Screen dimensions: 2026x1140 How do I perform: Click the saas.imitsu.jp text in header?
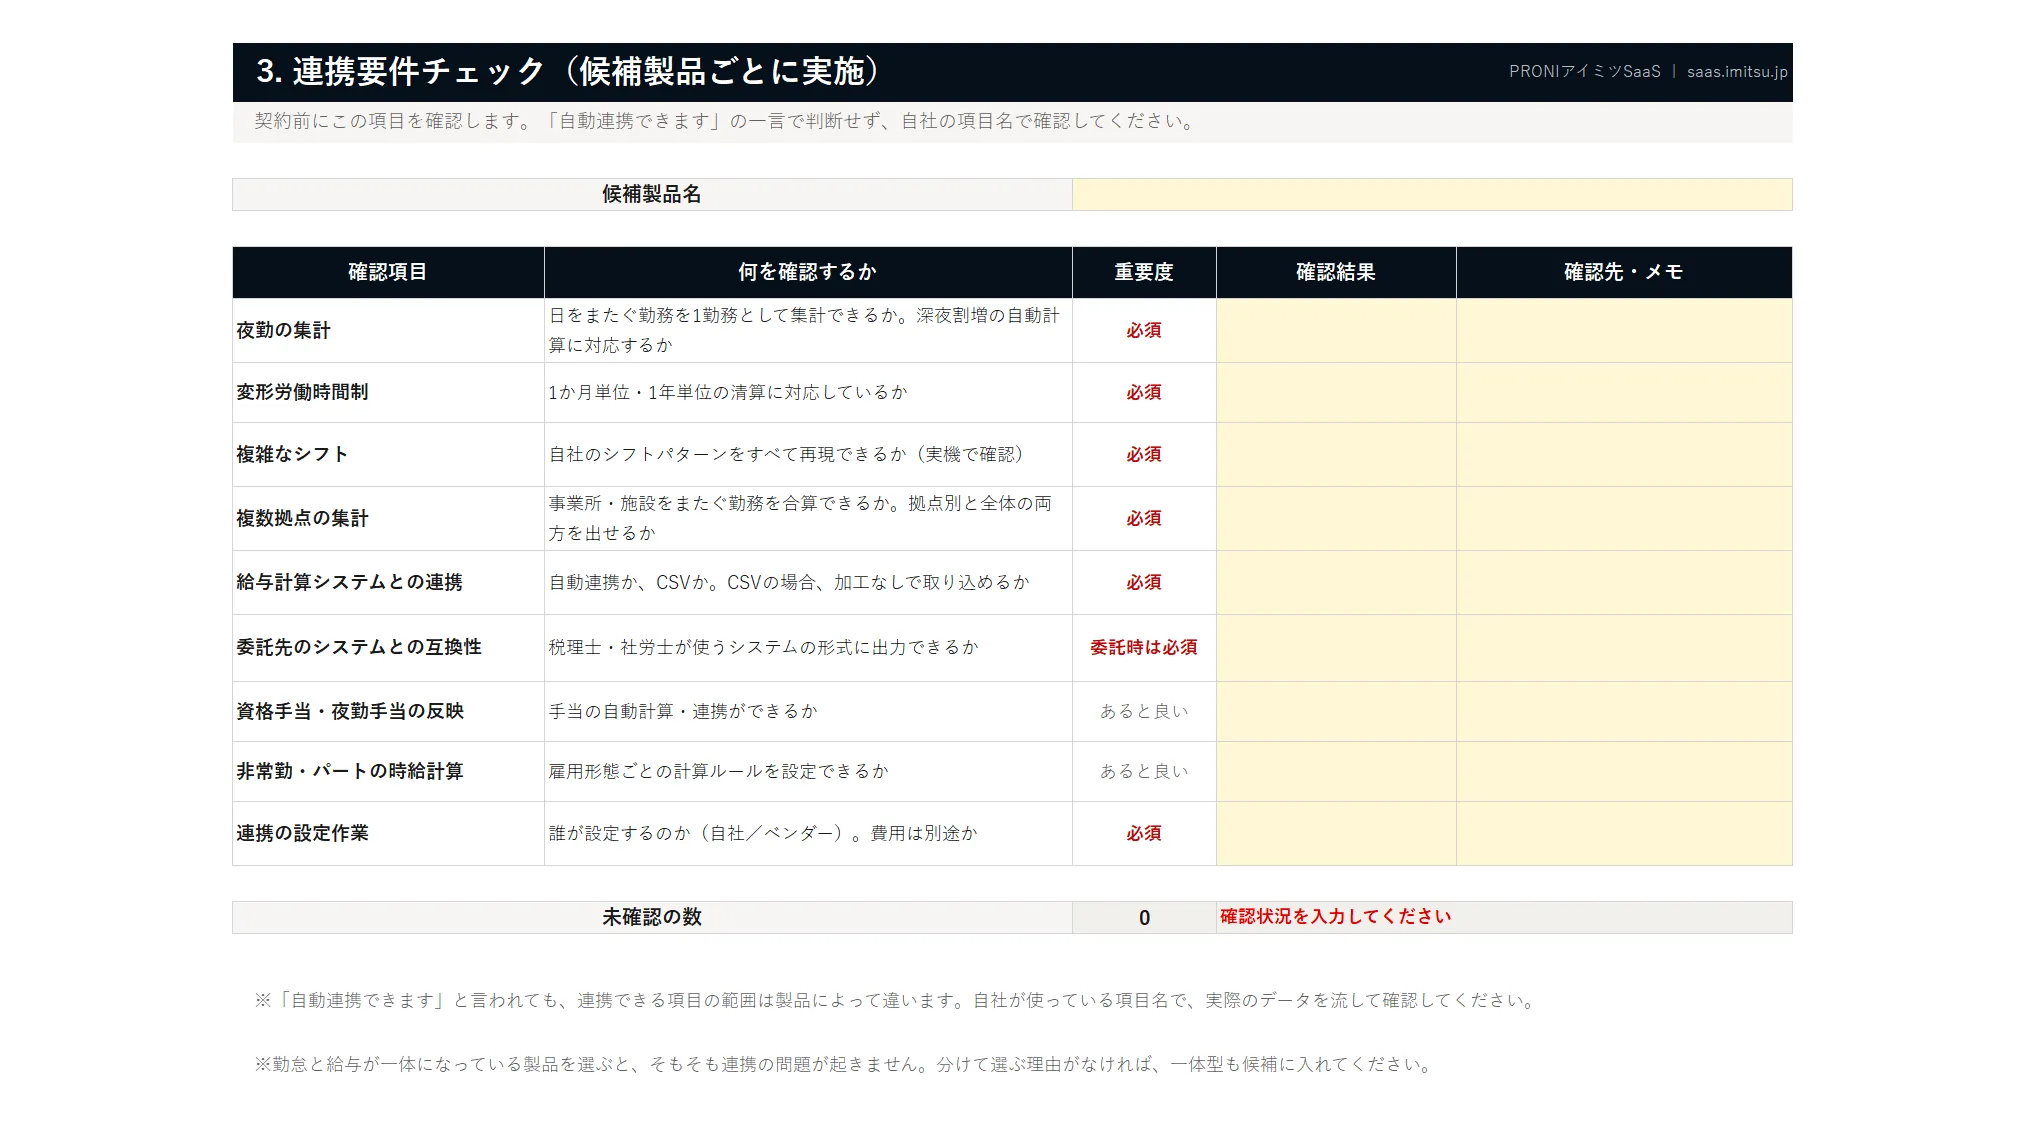[x=1737, y=72]
